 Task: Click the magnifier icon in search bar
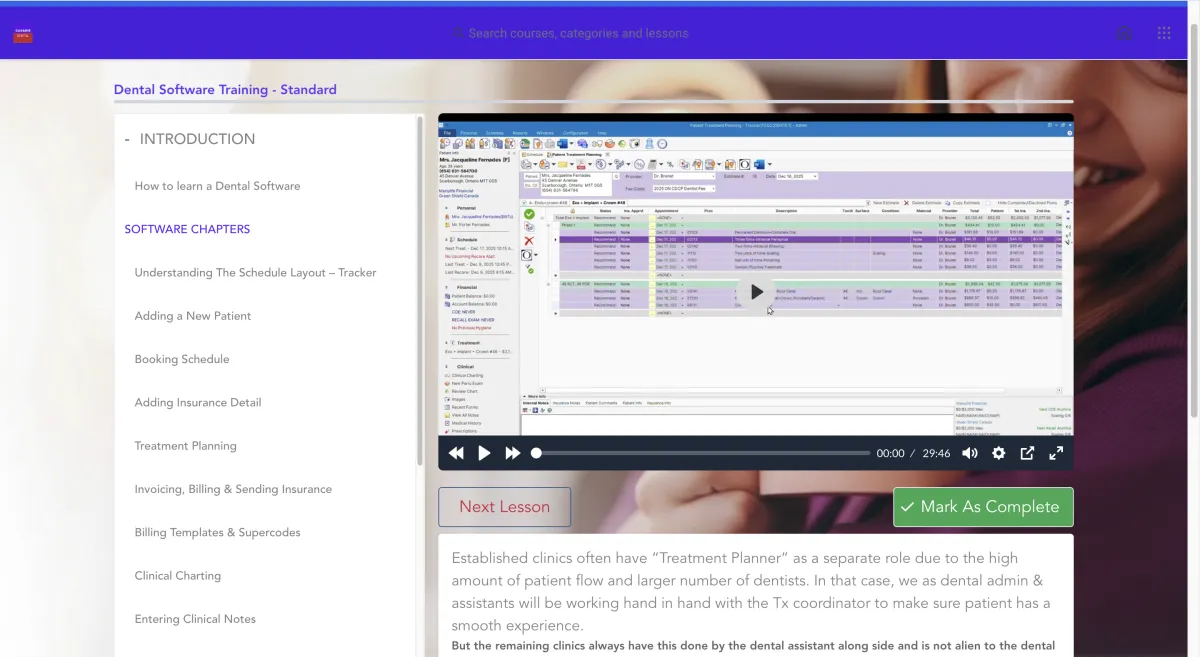click(x=458, y=33)
